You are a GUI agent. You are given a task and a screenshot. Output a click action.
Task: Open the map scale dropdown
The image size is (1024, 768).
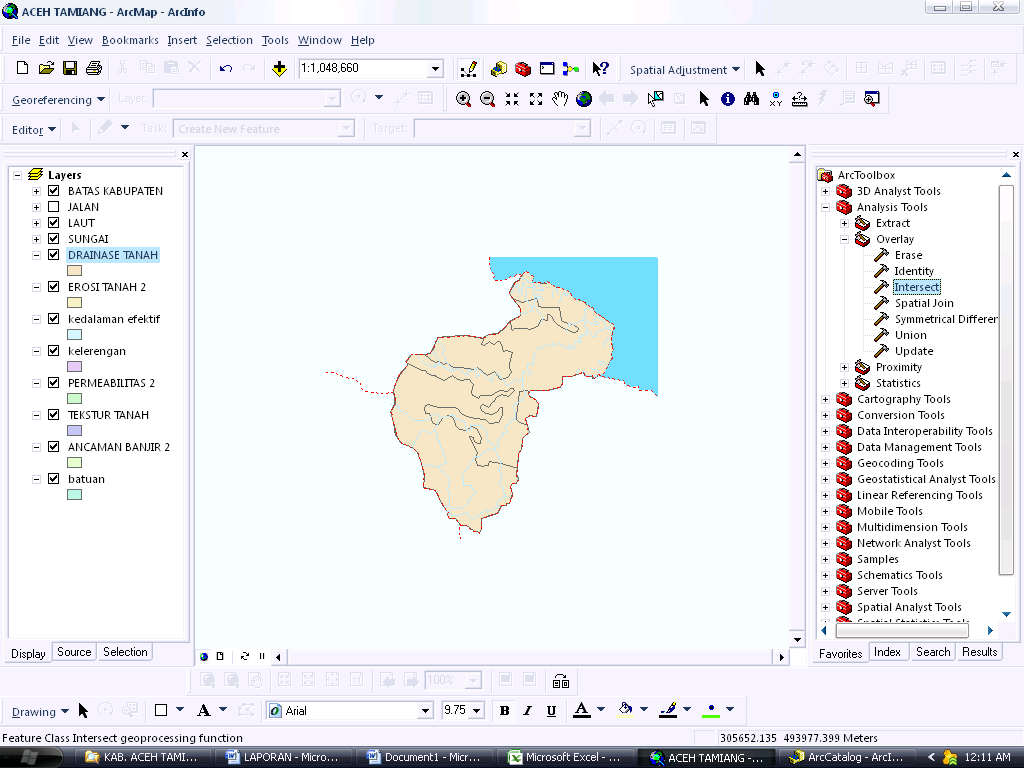[x=435, y=69]
